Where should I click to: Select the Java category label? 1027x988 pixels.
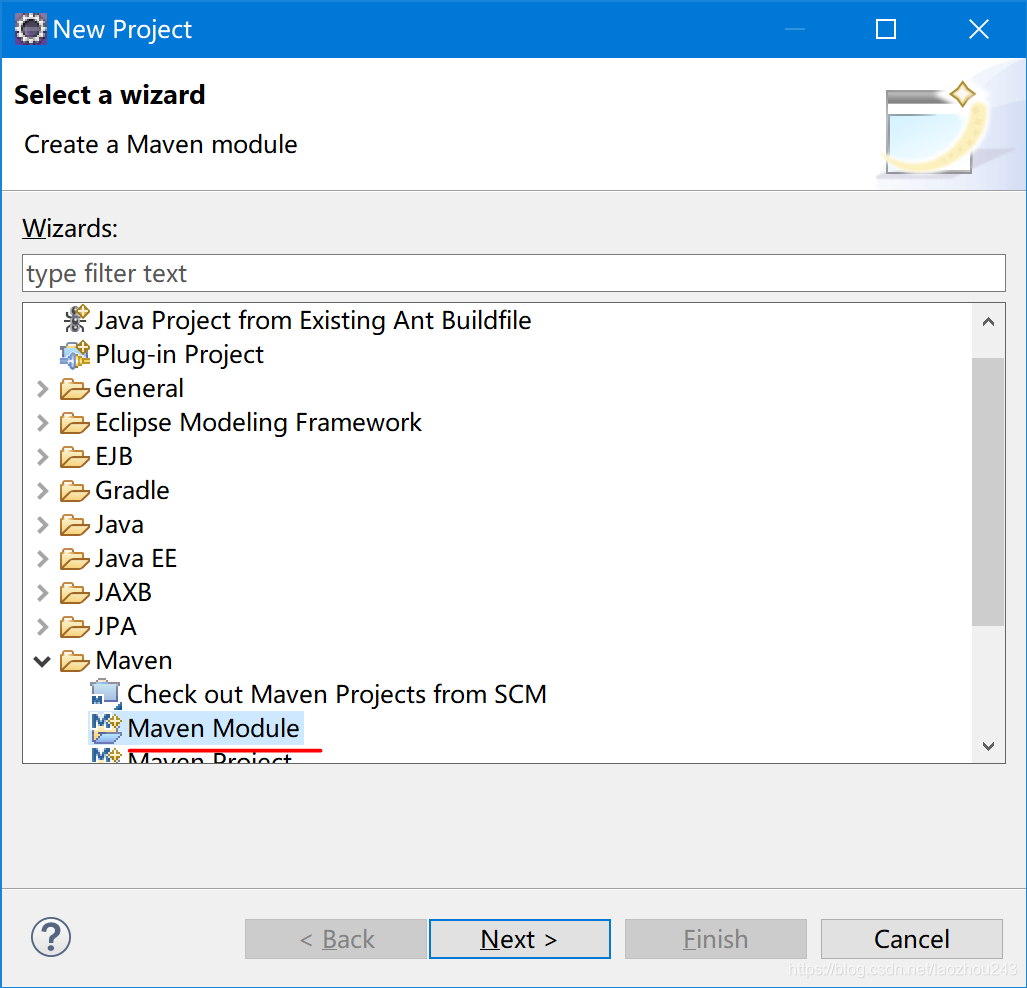point(119,525)
